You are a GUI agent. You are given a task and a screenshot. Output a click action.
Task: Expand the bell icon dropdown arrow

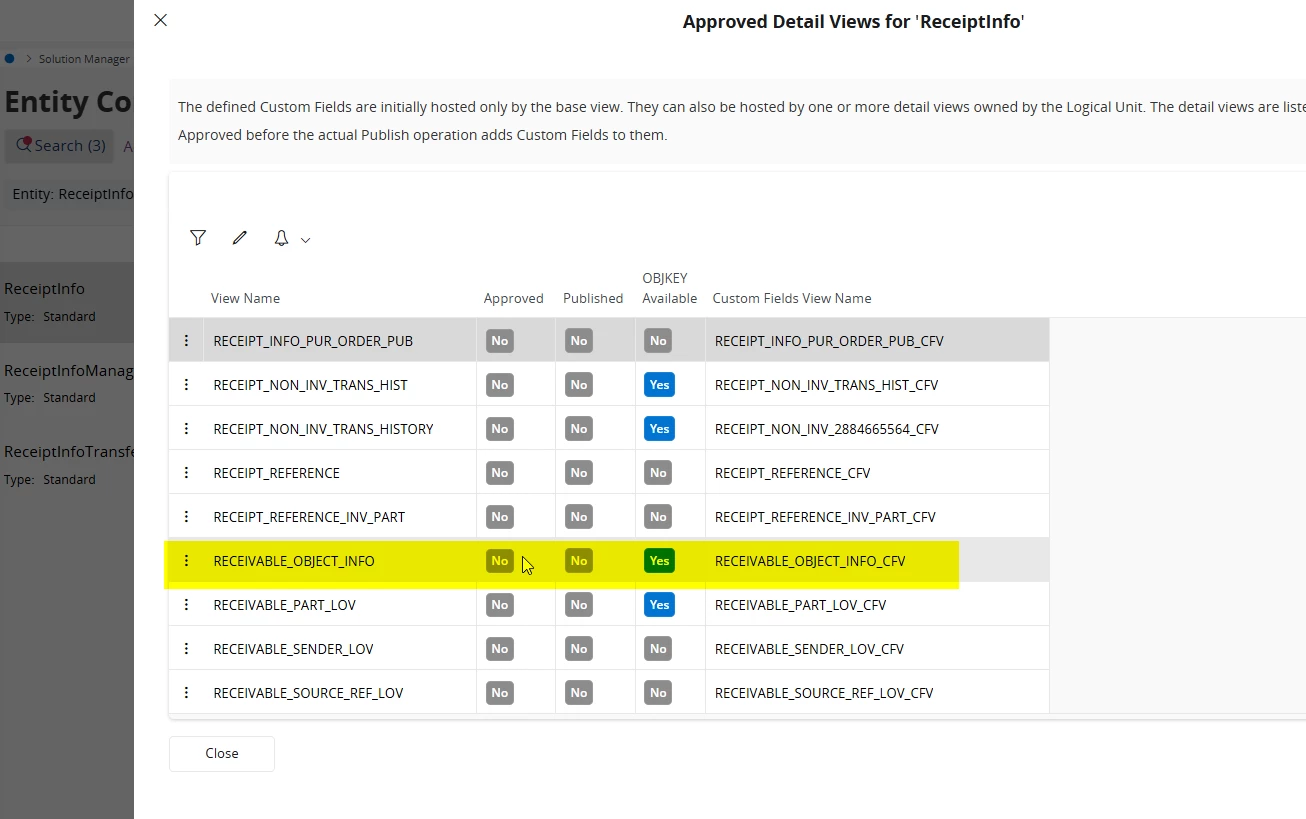point(305,240)
